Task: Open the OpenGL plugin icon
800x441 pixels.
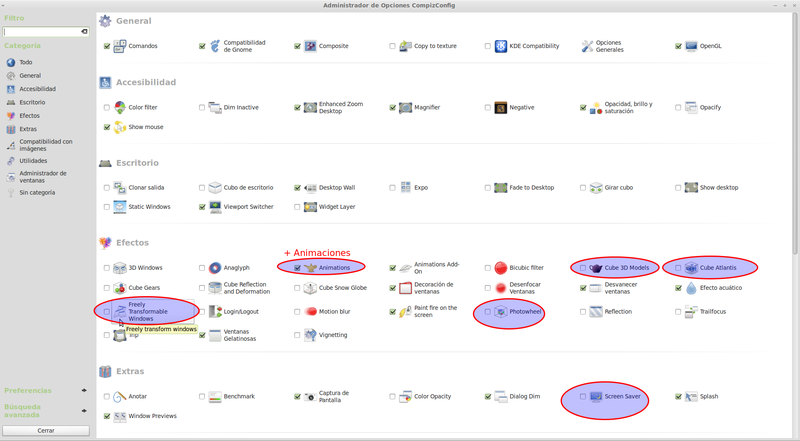Action: pos(691,46)
